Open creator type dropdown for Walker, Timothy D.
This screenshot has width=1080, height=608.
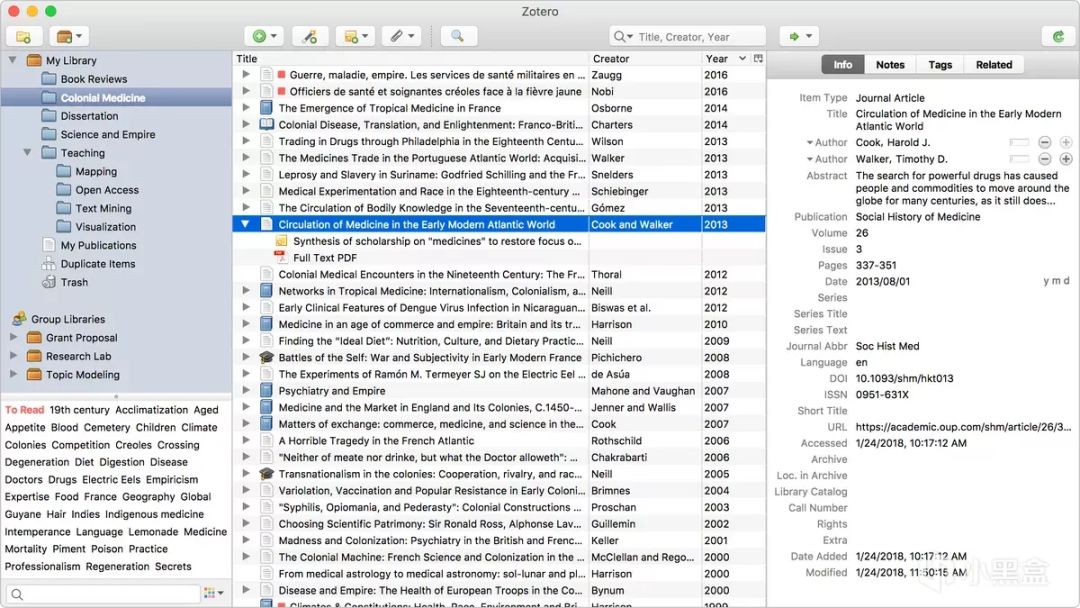(827, 159)
